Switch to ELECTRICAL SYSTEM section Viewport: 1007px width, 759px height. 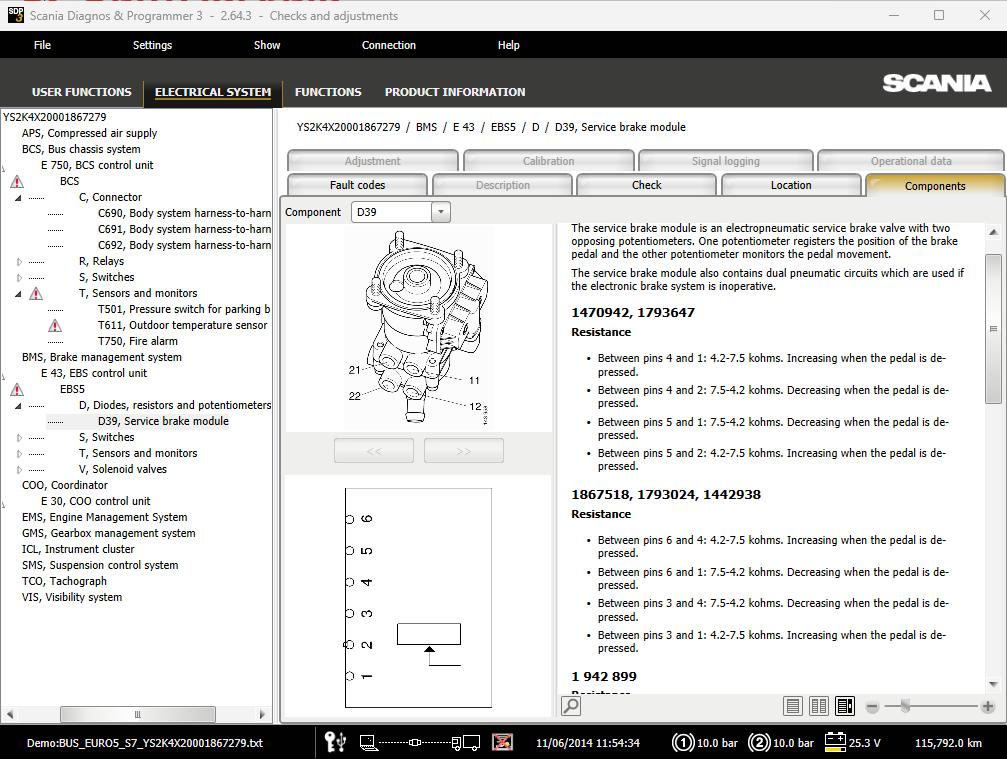[213, 92]
